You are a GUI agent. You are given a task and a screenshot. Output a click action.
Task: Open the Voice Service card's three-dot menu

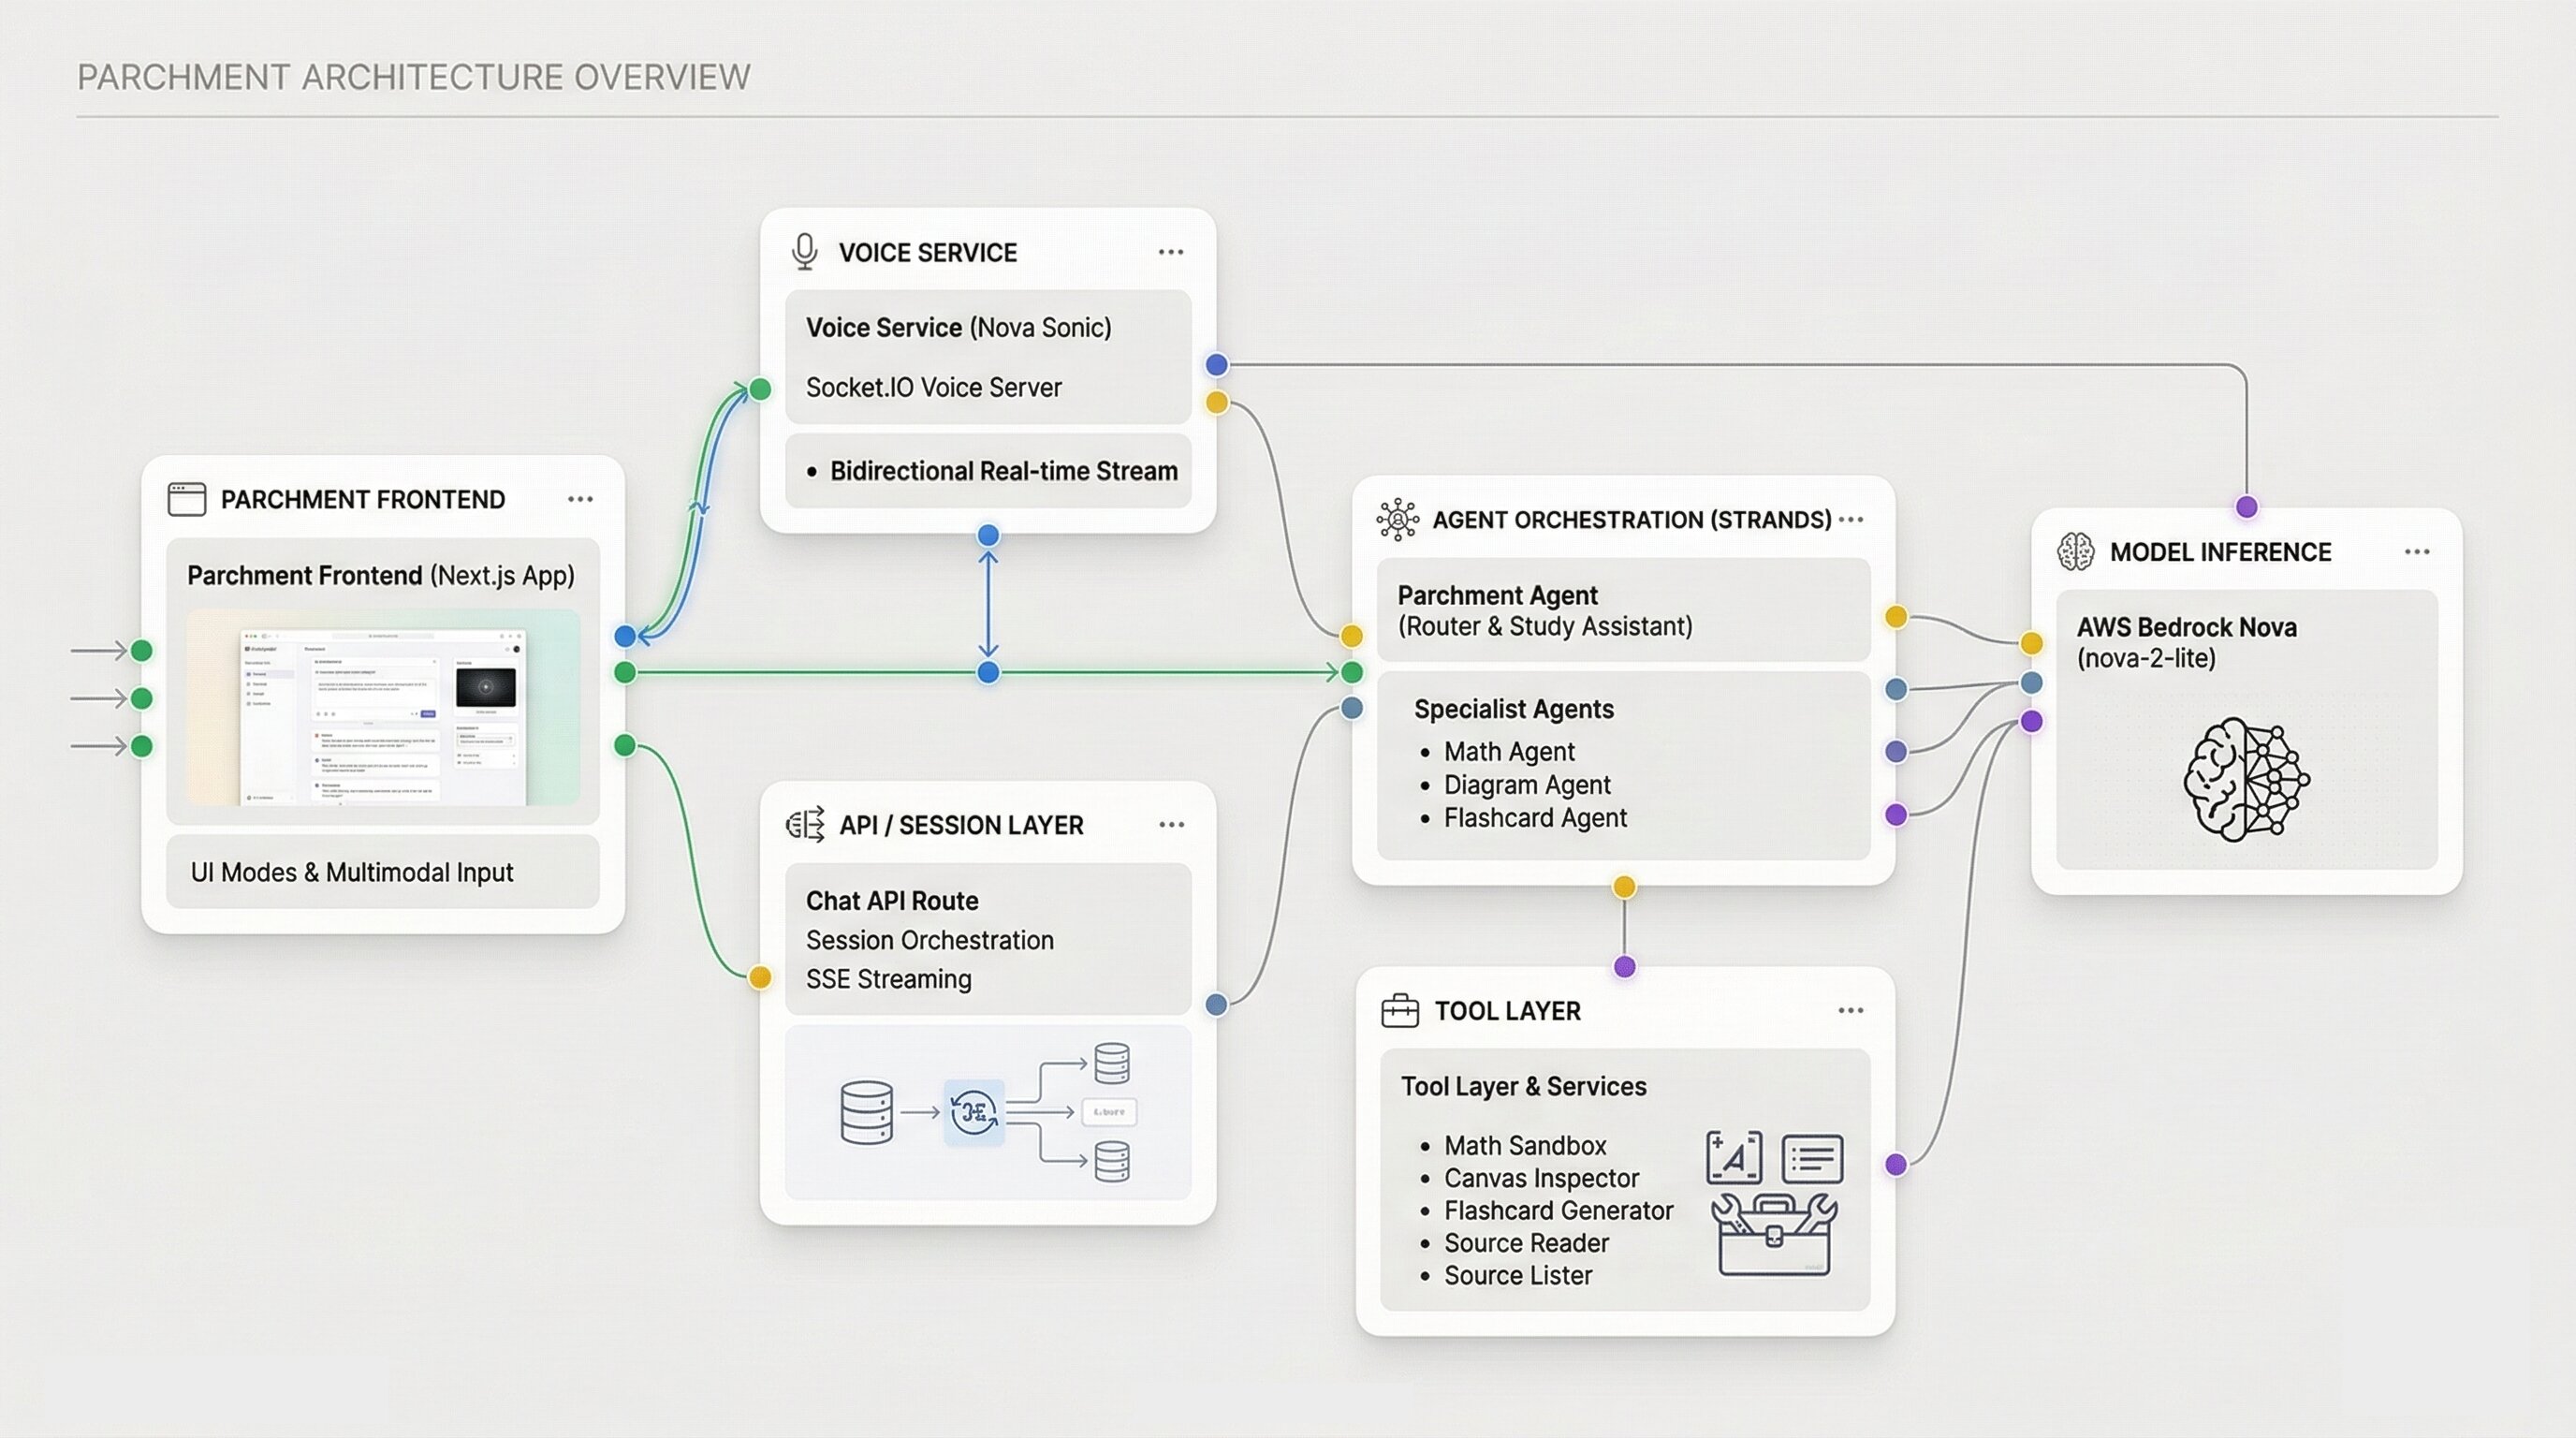[x=1171, y=252]
